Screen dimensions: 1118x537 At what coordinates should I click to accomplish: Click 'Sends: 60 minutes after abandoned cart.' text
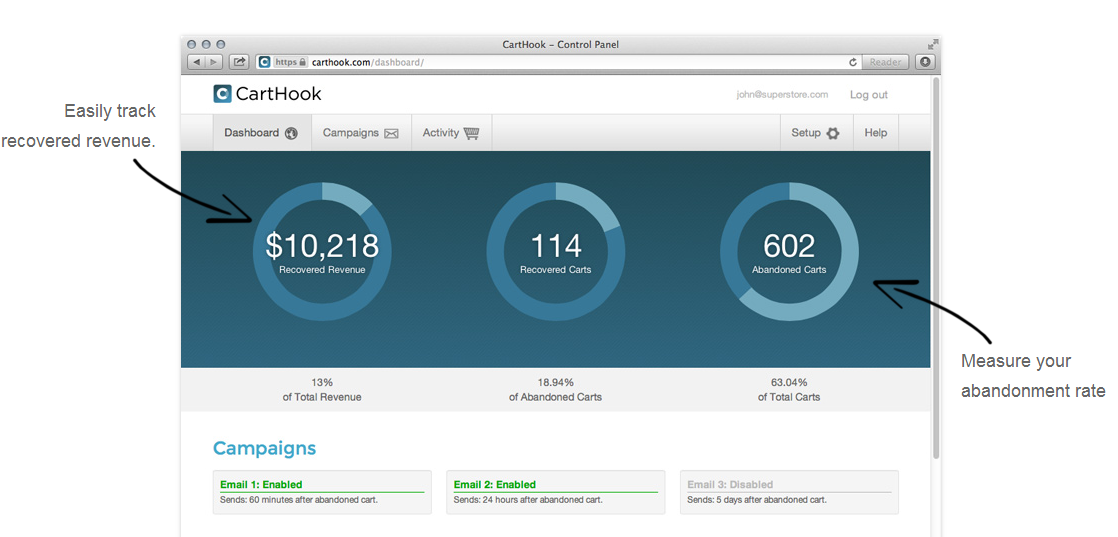click(299, 500)
